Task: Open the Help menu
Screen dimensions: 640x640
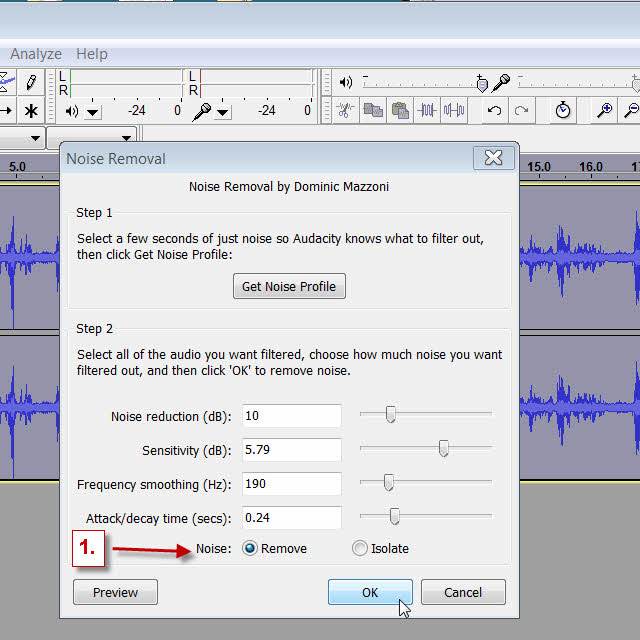Action: [92, 54]
